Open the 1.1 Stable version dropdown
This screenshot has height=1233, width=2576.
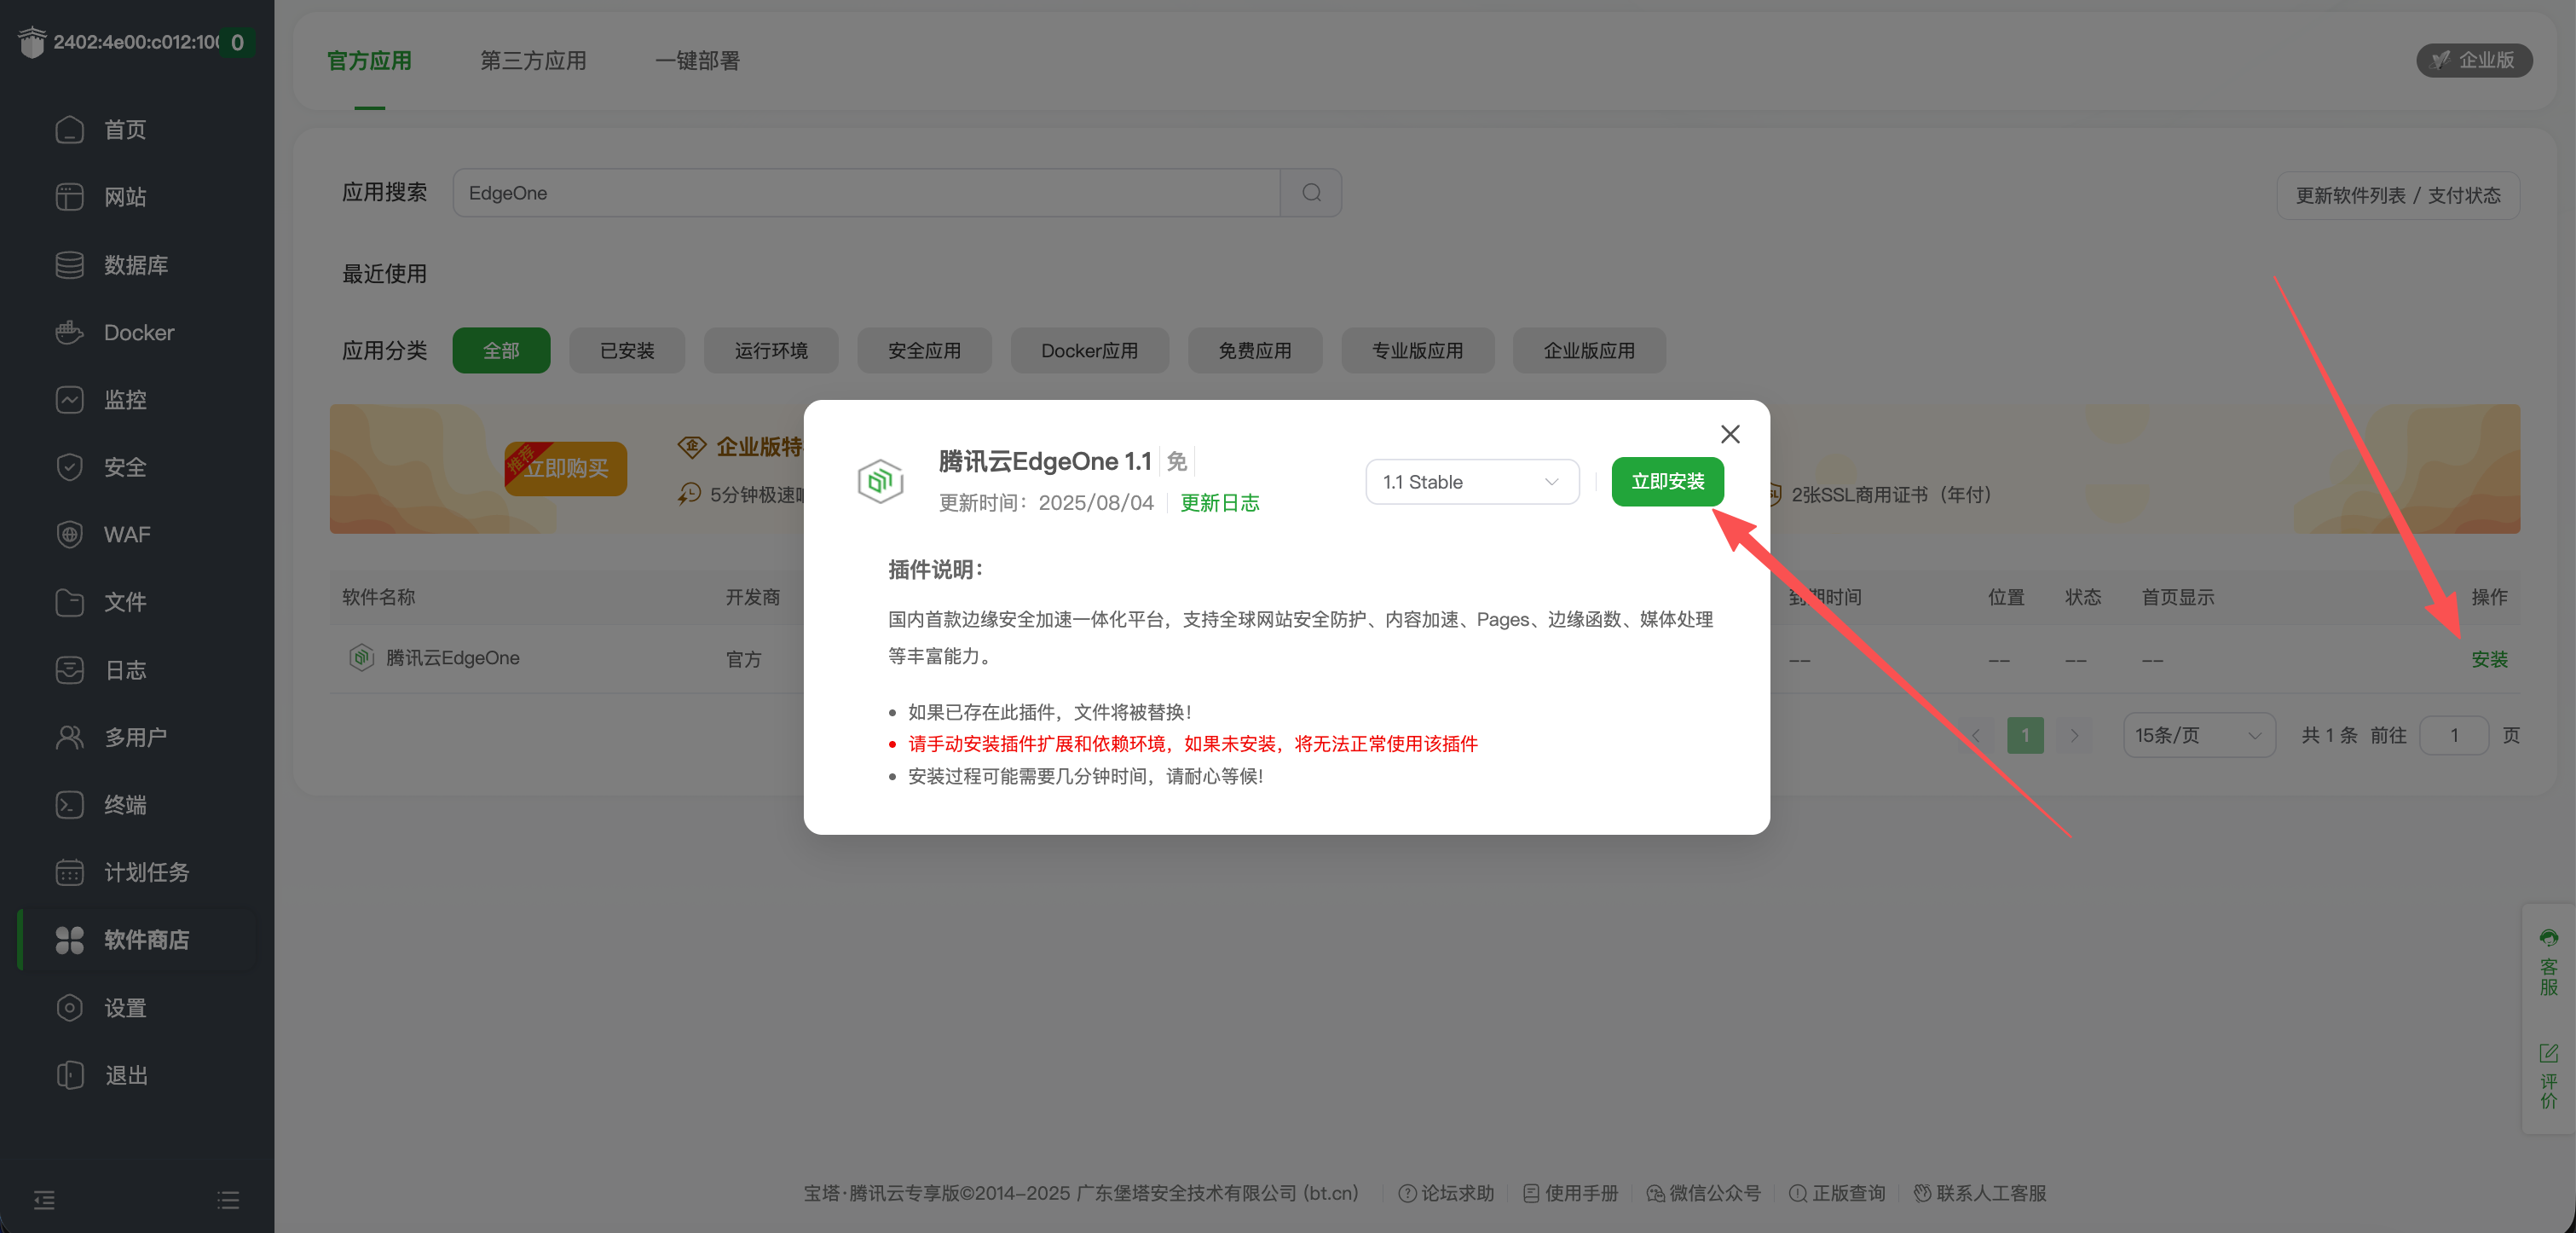coord(1471,482)
